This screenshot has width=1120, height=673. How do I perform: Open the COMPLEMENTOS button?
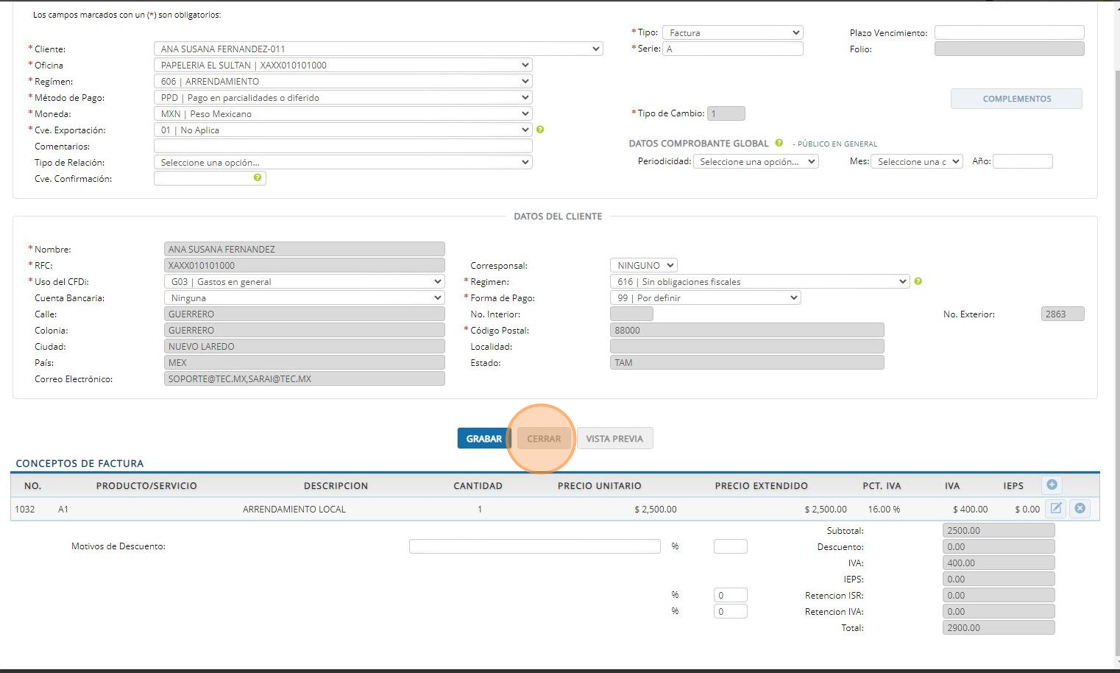pos(1016,99)
